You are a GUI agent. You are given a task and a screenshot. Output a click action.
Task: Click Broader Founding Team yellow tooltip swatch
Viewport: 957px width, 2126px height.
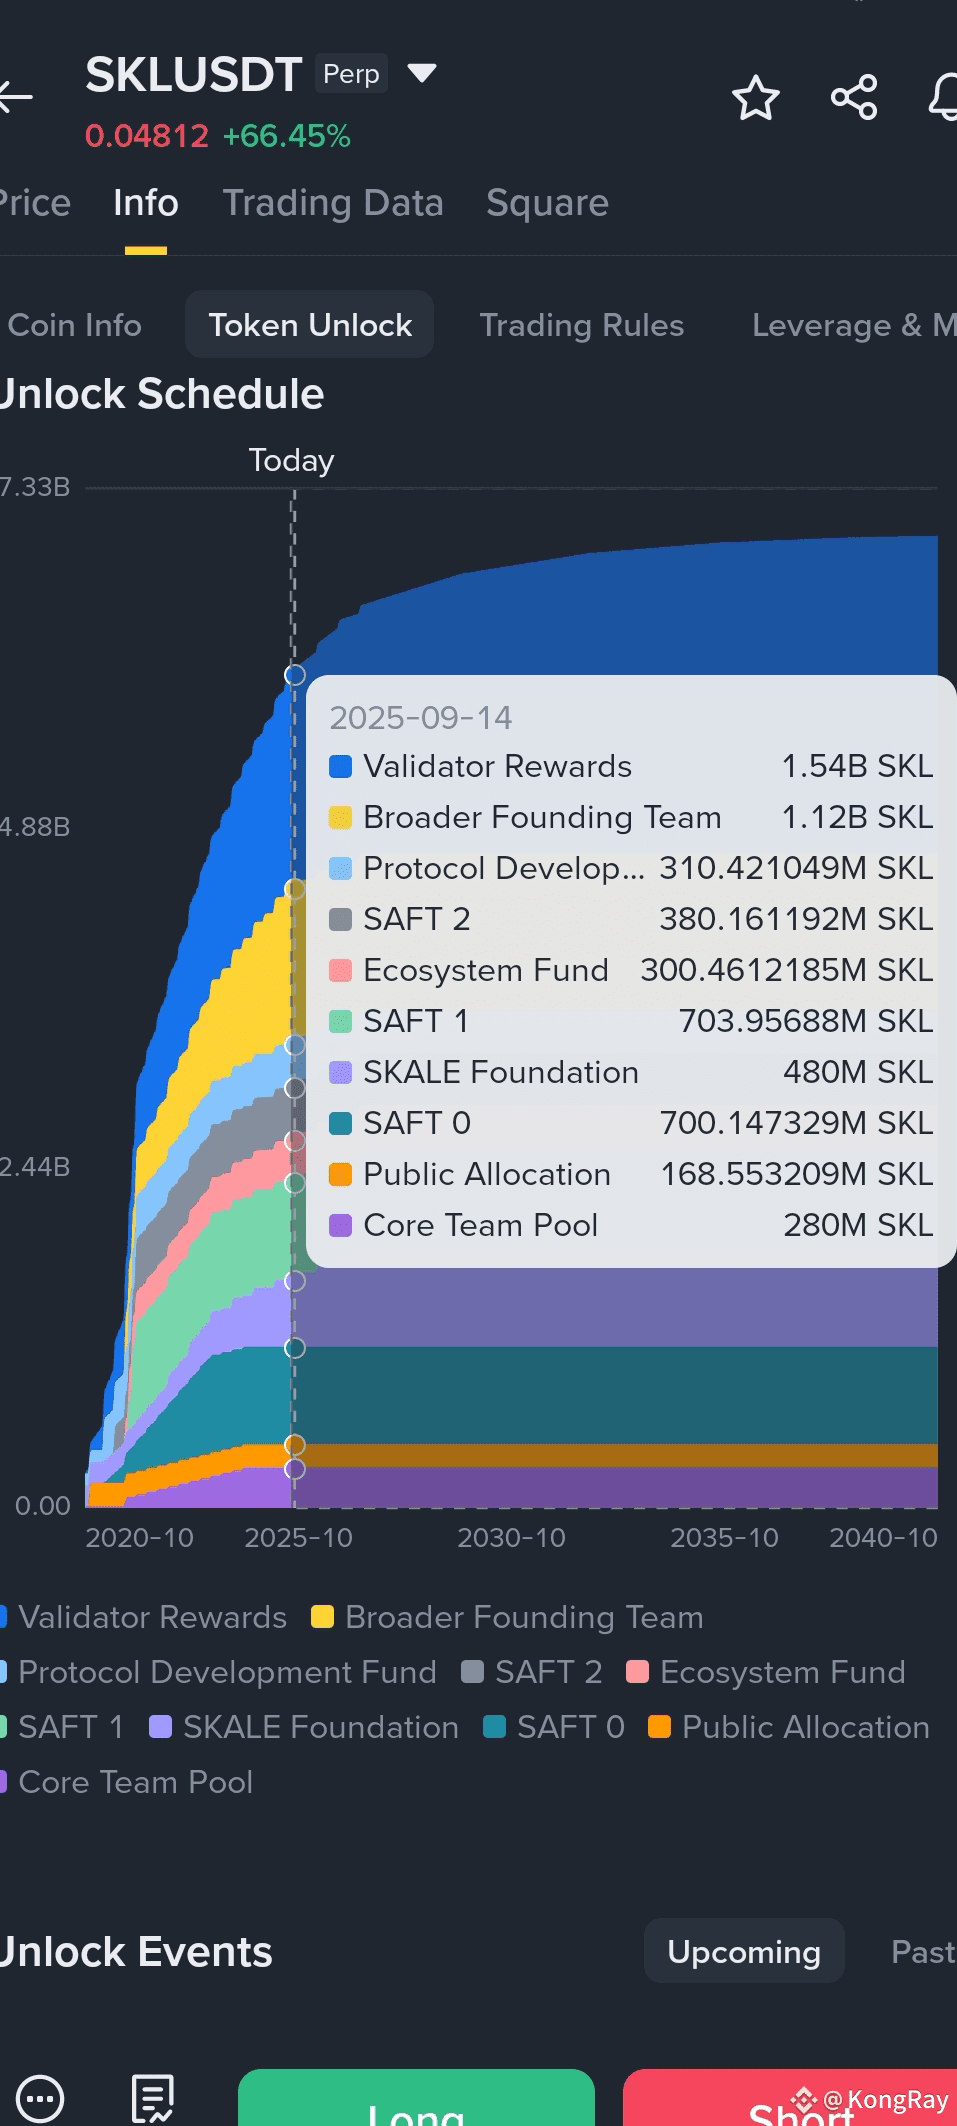point(340,818)
